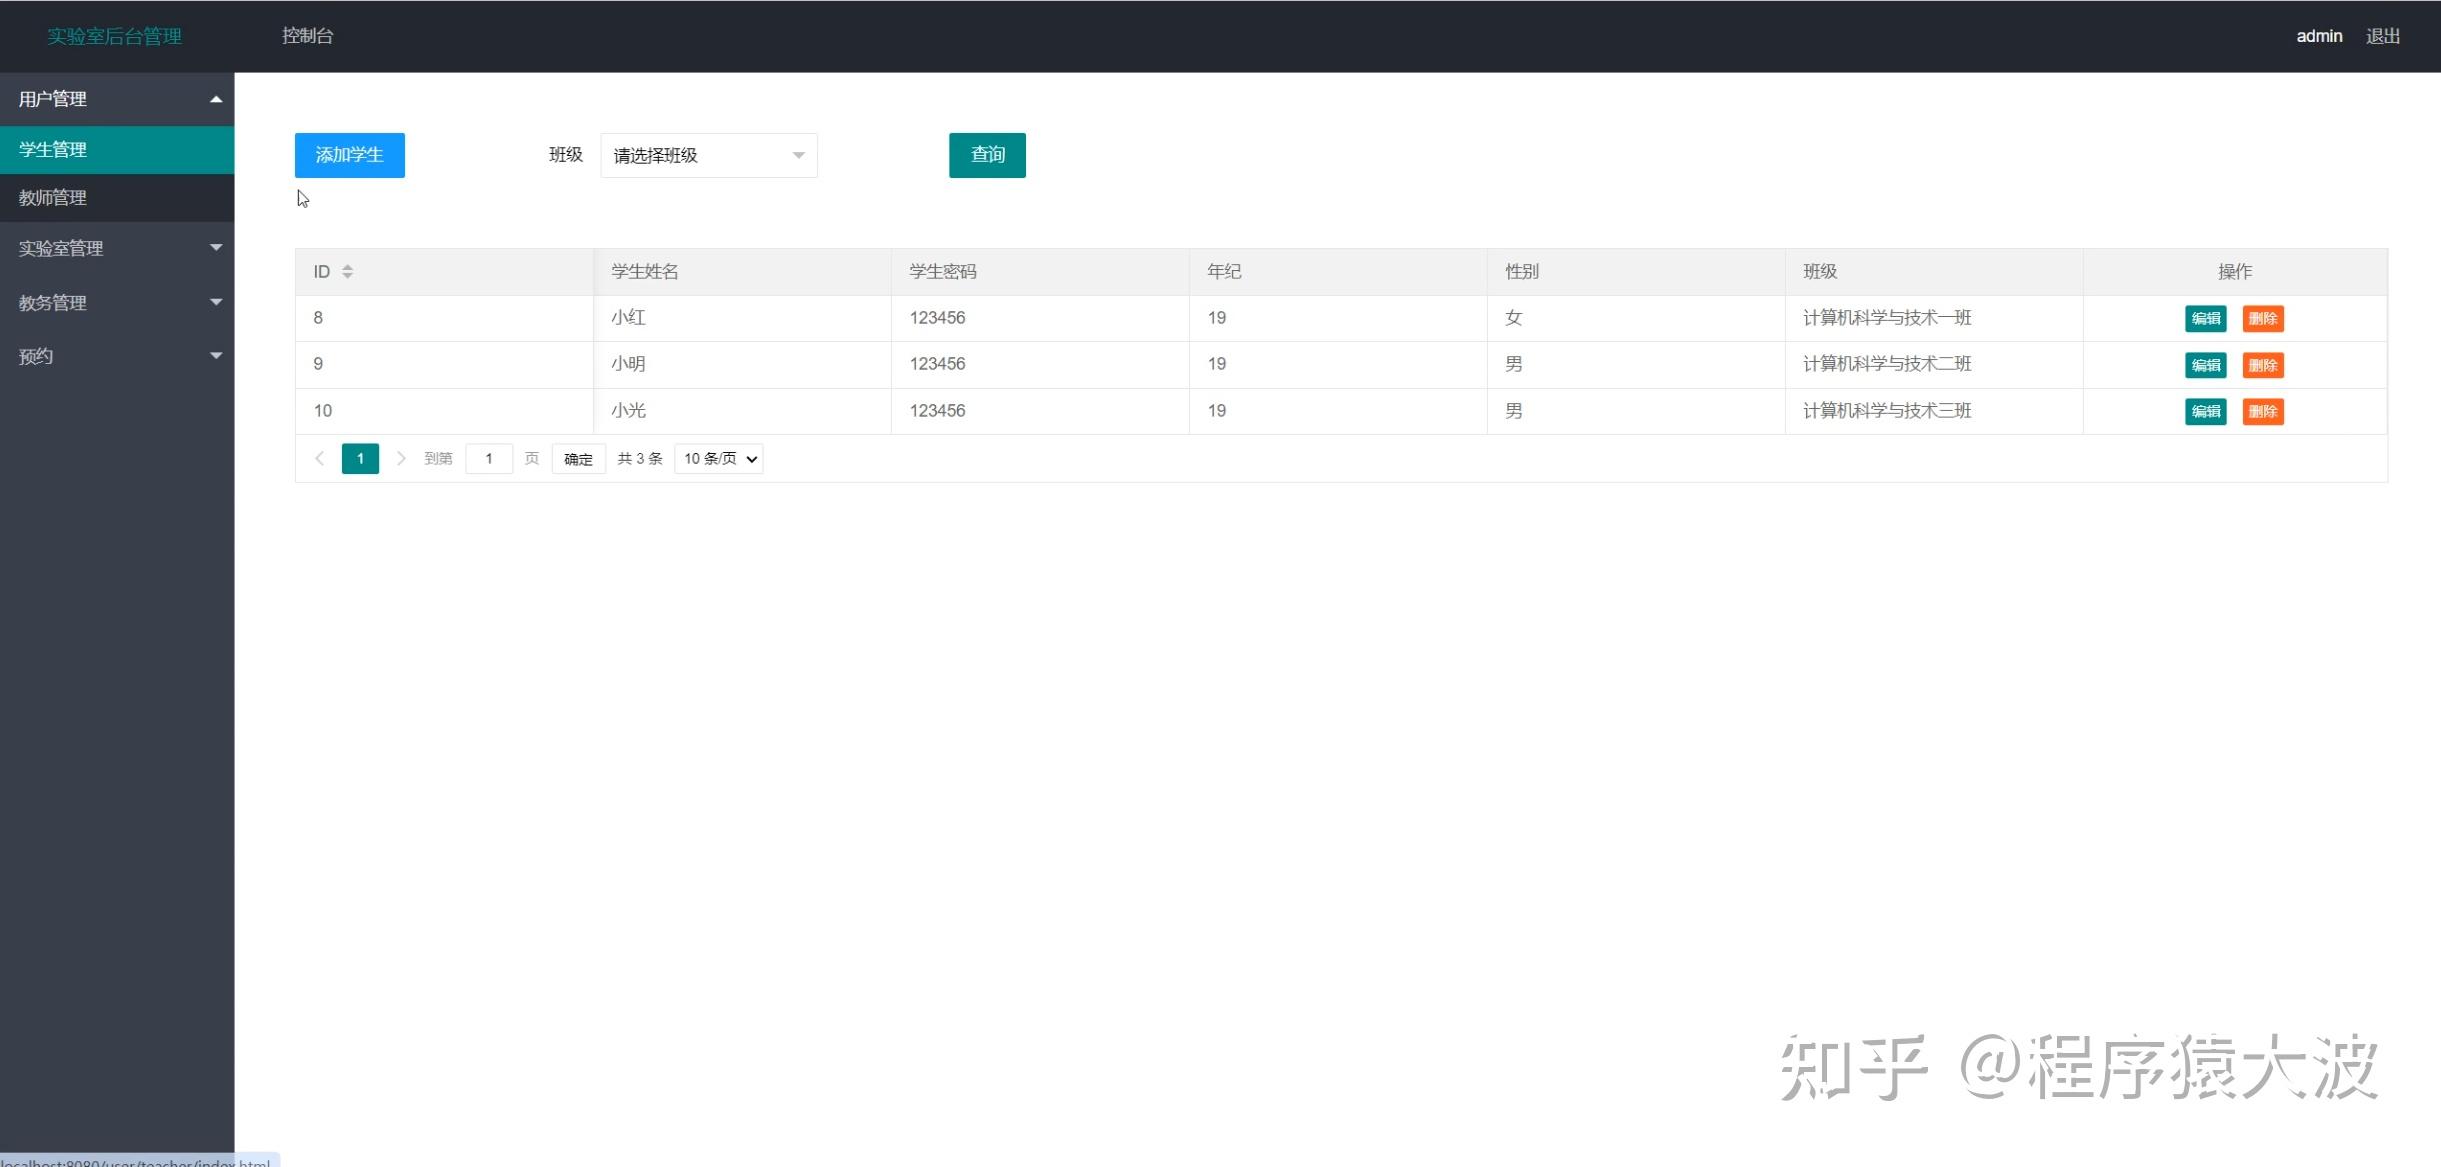Click 退出 to log out

(x=2383, y=35)
